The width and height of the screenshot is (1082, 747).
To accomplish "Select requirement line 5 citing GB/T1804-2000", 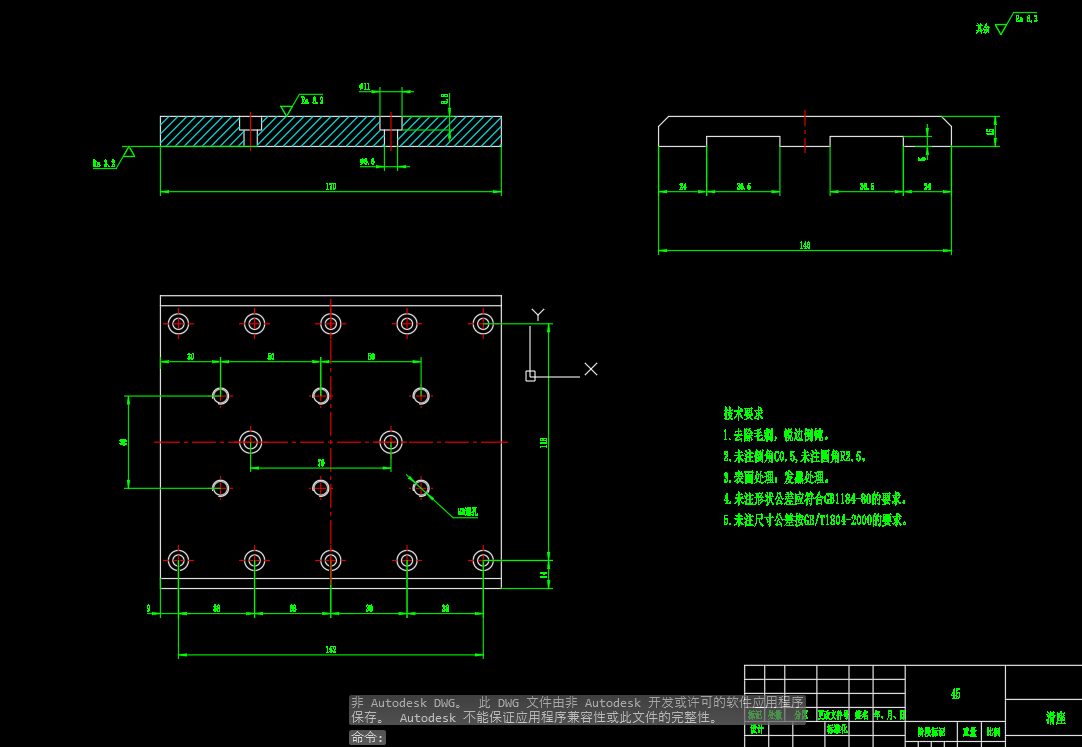I will (815, 520).
